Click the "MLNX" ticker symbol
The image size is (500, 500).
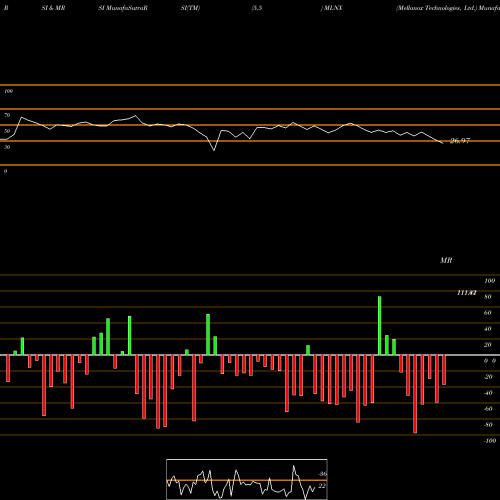point(333,8)
